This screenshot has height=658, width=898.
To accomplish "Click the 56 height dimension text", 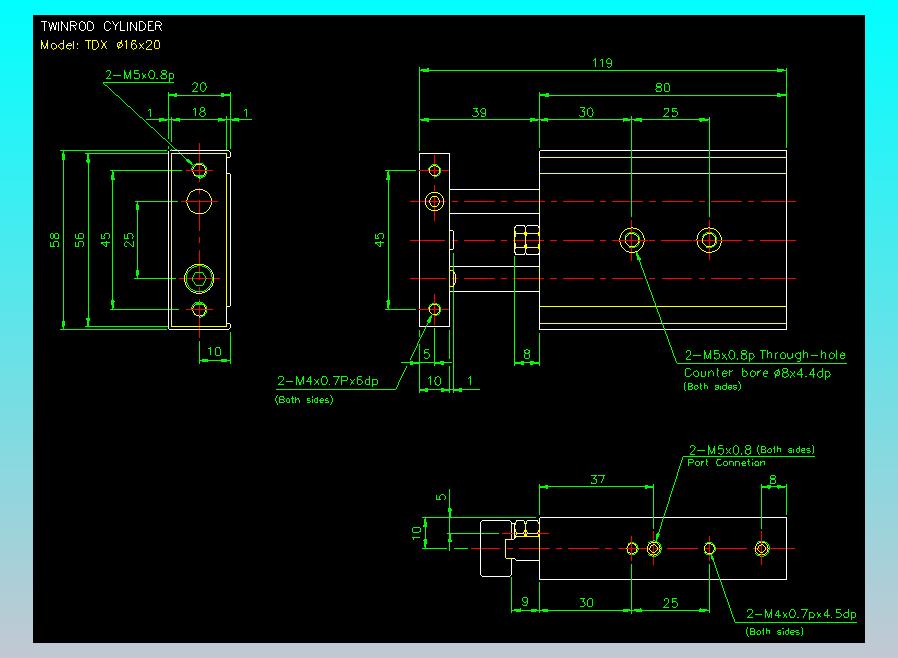I will pyautogui.click(x=80, y=240).
